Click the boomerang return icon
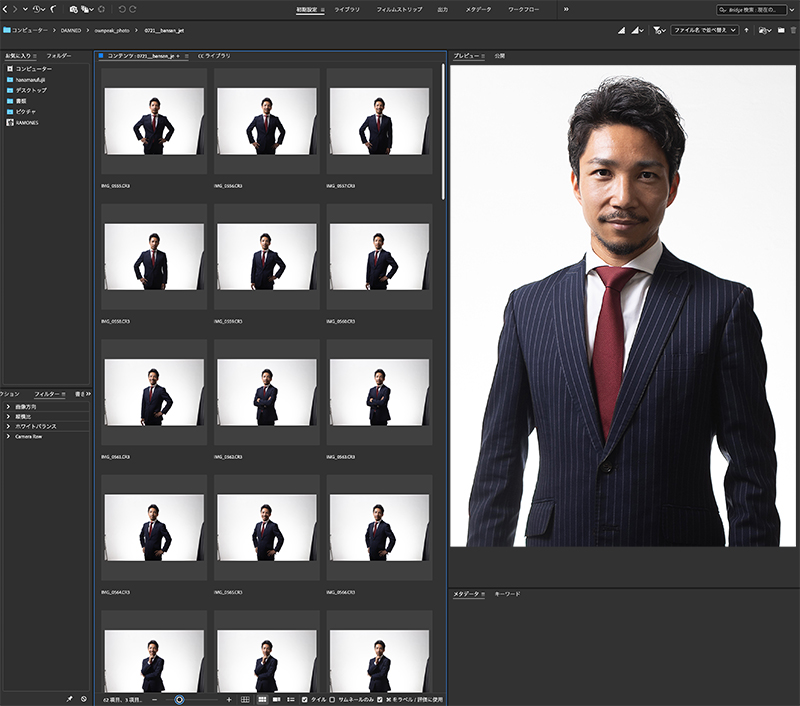The image size is (800, 706). coord(53,9)
